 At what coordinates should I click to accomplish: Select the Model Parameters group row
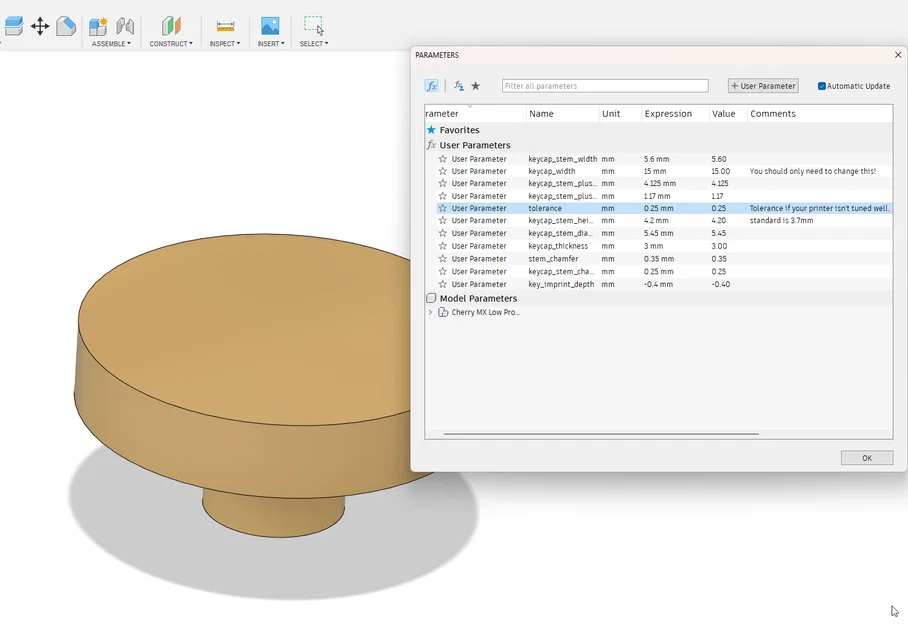658,298
